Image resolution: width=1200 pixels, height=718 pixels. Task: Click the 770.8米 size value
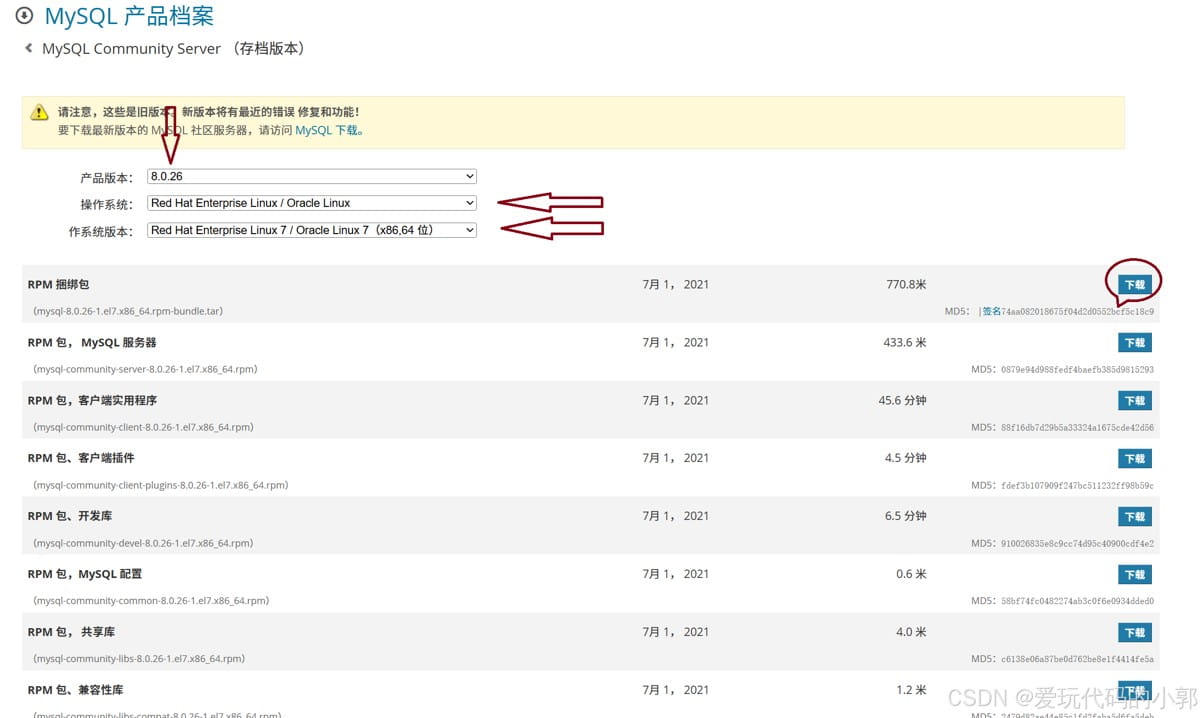click(x=906, y=285)
